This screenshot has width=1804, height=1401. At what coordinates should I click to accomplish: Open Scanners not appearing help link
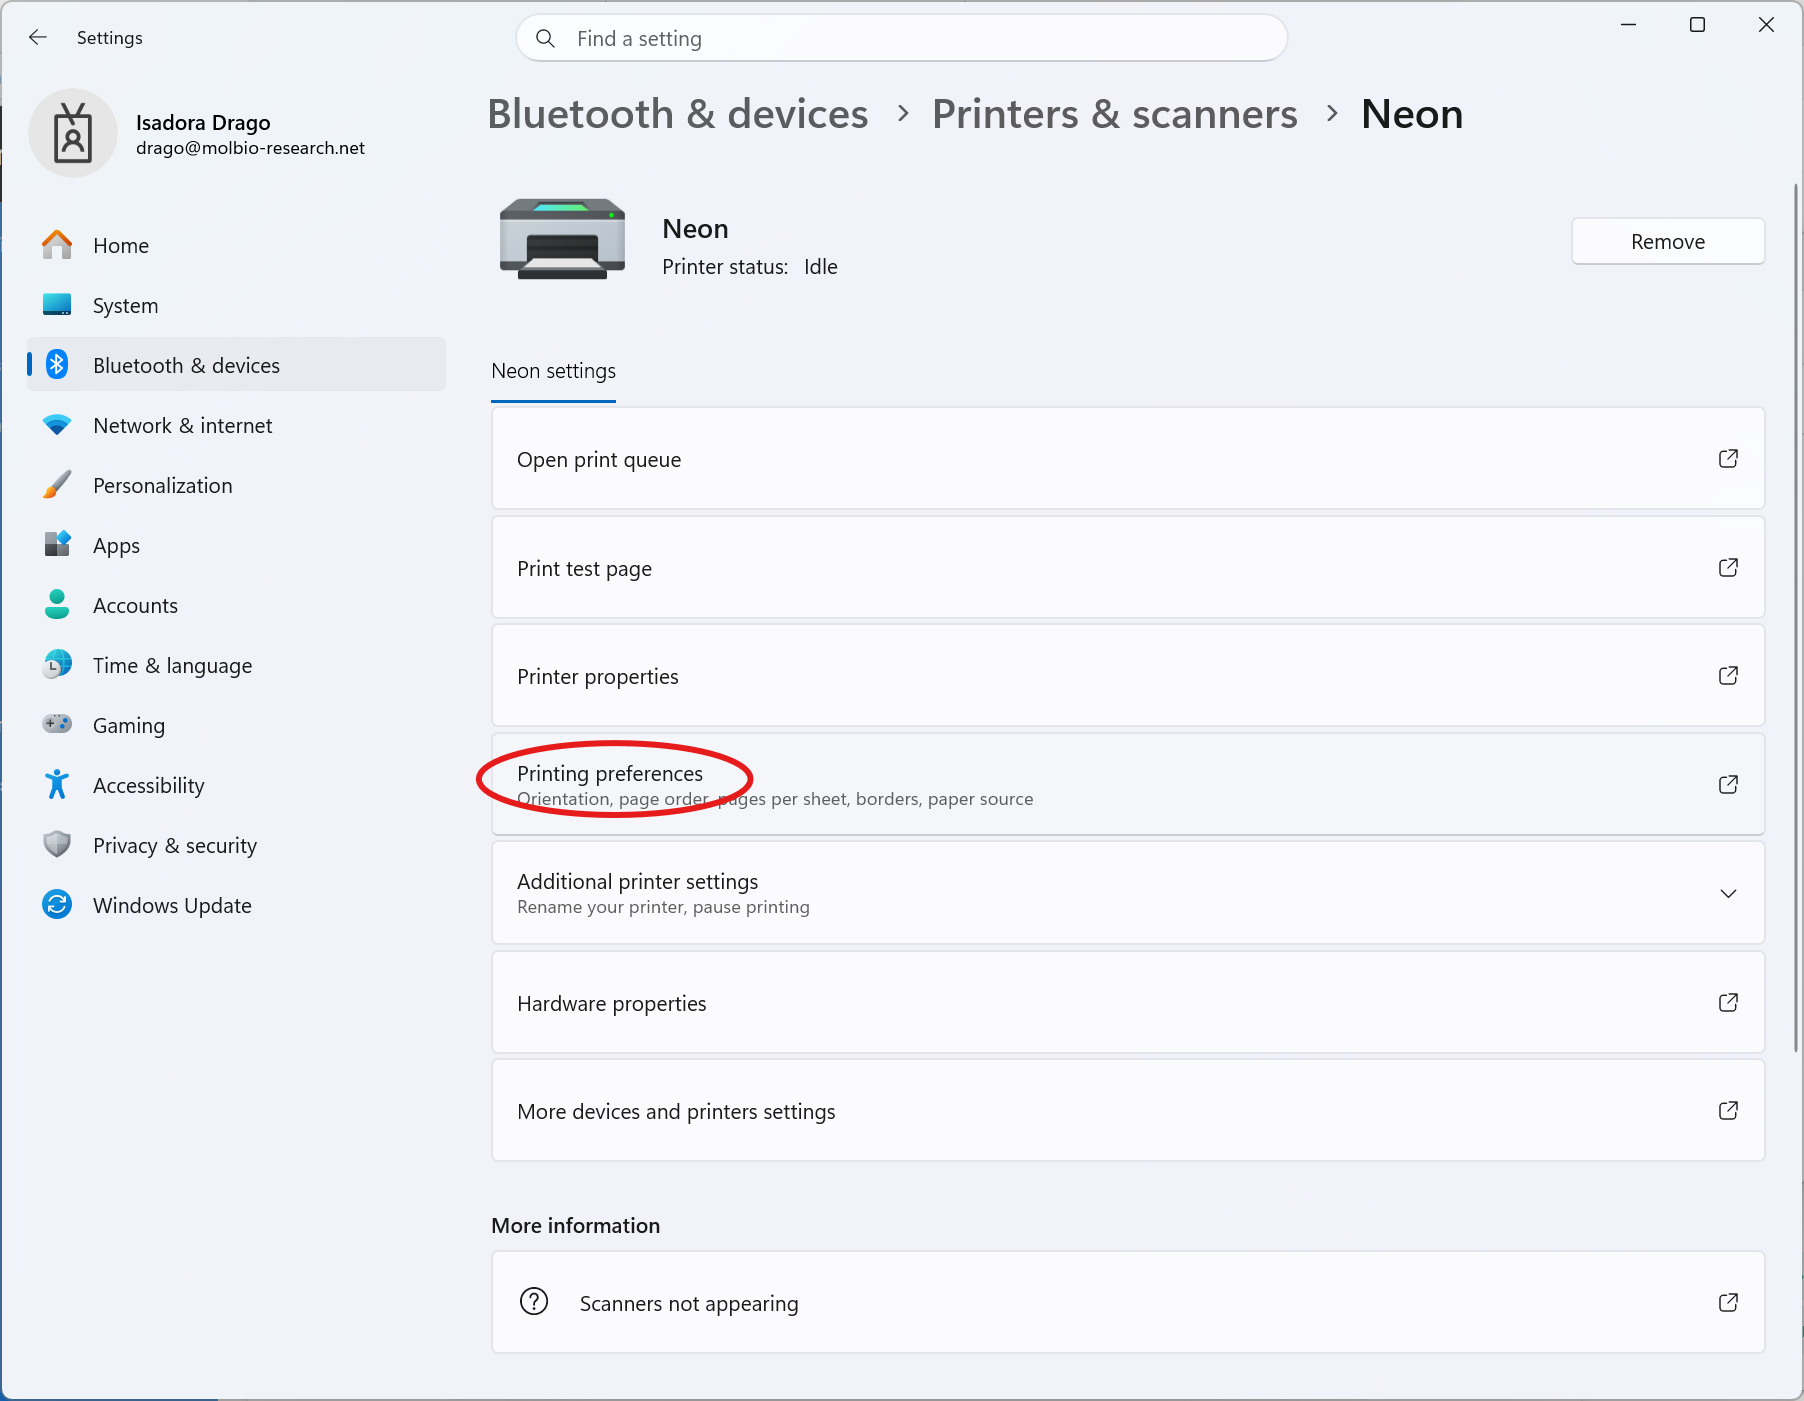pos(1128,1303)
